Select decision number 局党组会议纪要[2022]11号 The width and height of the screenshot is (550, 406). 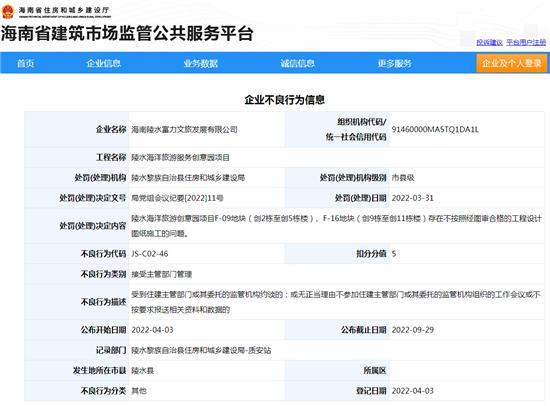point(177,198)
